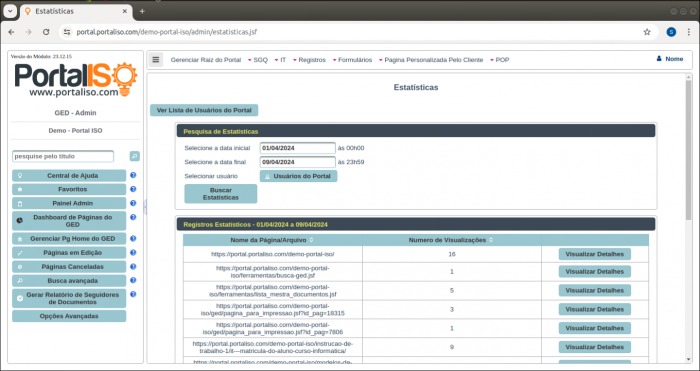Click the vertical page scrollbar
This screenshot has width=700, height=371.
(688, 150)
